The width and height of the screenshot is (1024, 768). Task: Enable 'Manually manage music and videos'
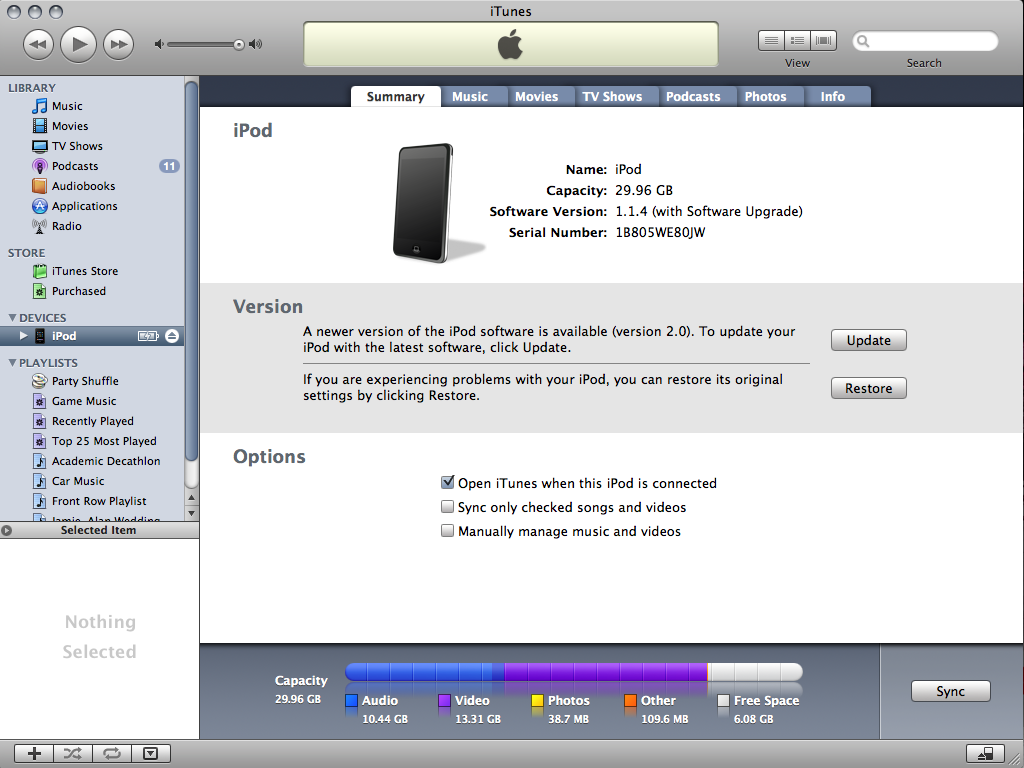[x=447, y=531]
